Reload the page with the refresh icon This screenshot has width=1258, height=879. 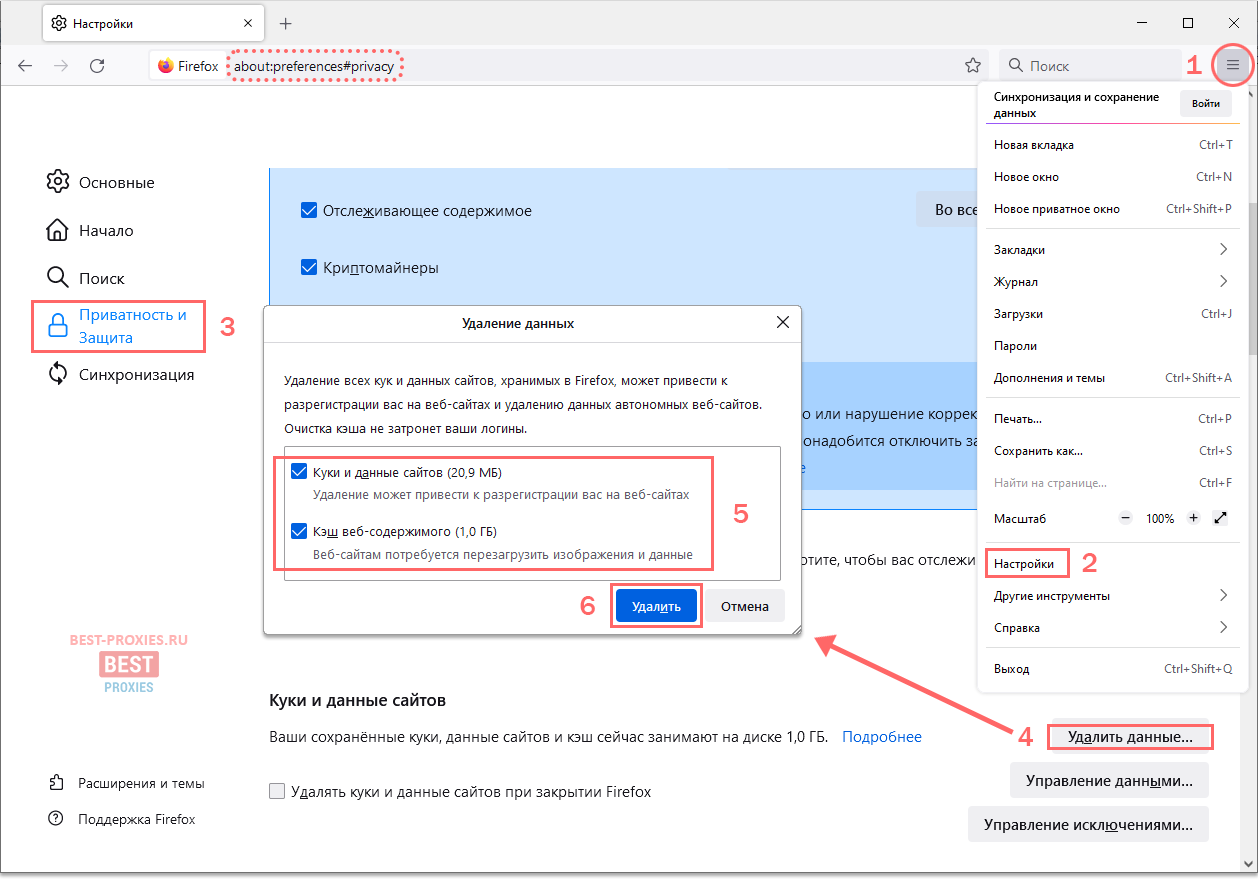coord(97,66)
